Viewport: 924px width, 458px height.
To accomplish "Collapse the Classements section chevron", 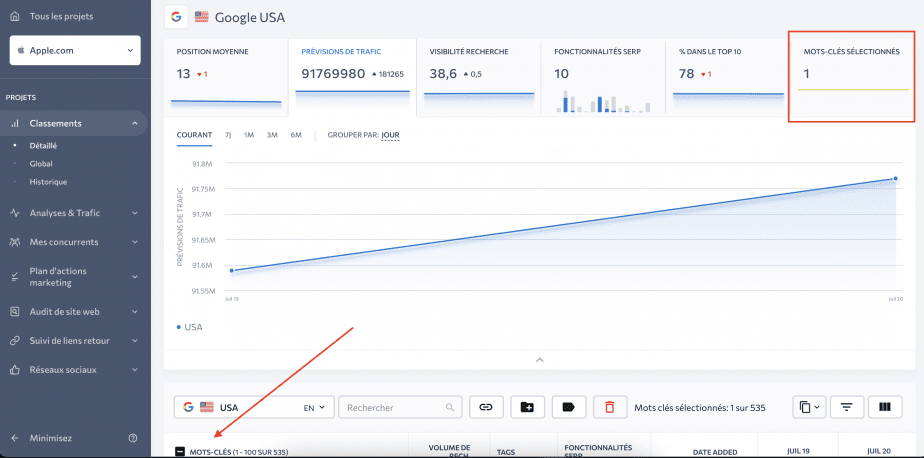I will pyautogui.click(x=135, y=123).
